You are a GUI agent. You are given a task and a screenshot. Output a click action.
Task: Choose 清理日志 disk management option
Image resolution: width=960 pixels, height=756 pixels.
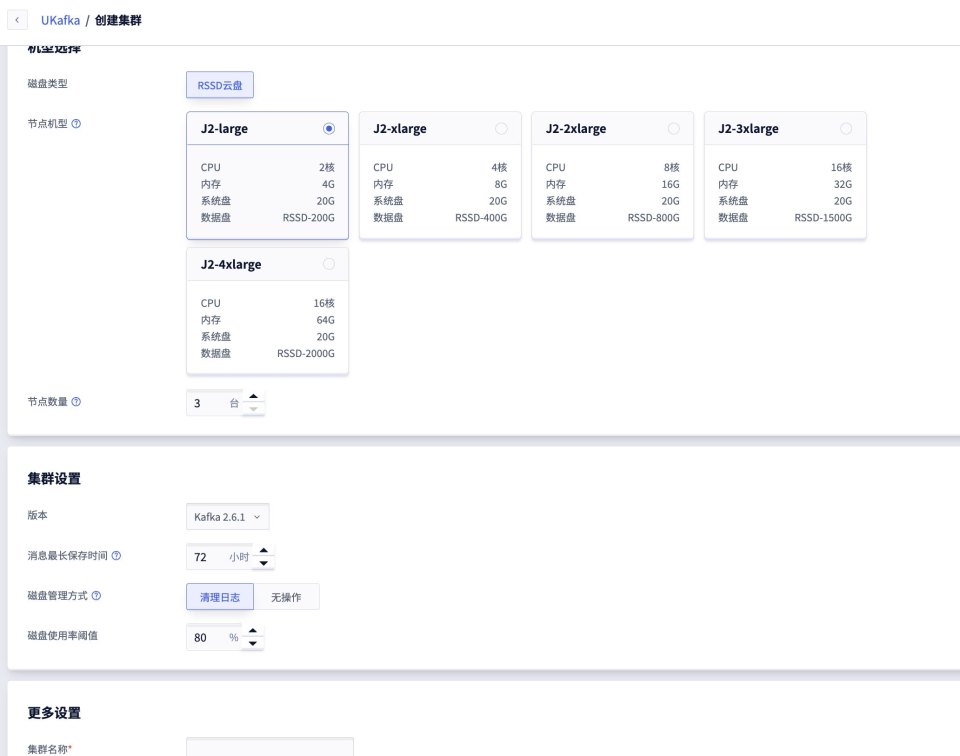(x=220, y=597)
